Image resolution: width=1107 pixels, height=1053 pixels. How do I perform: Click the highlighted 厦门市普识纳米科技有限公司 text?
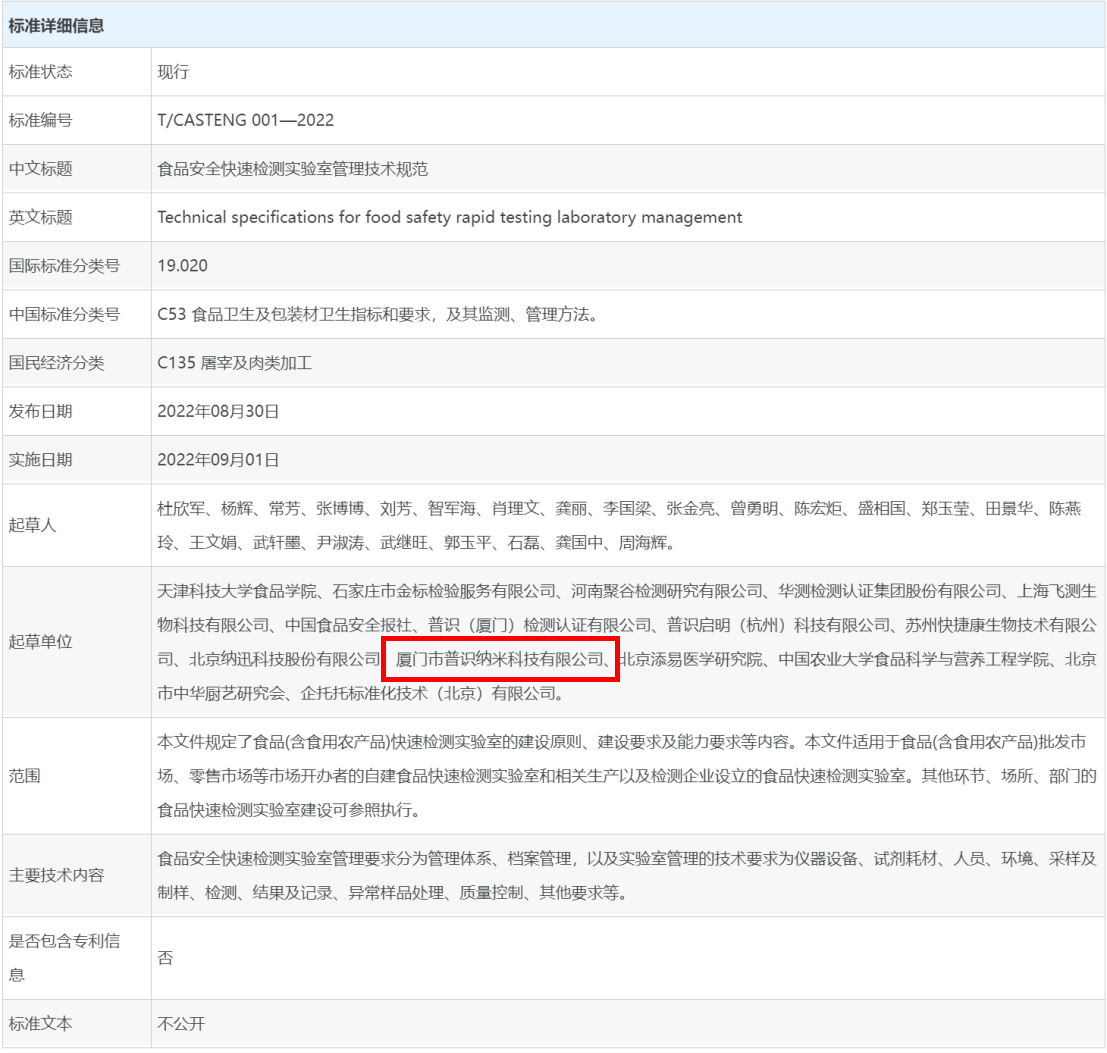click(500, 659)
